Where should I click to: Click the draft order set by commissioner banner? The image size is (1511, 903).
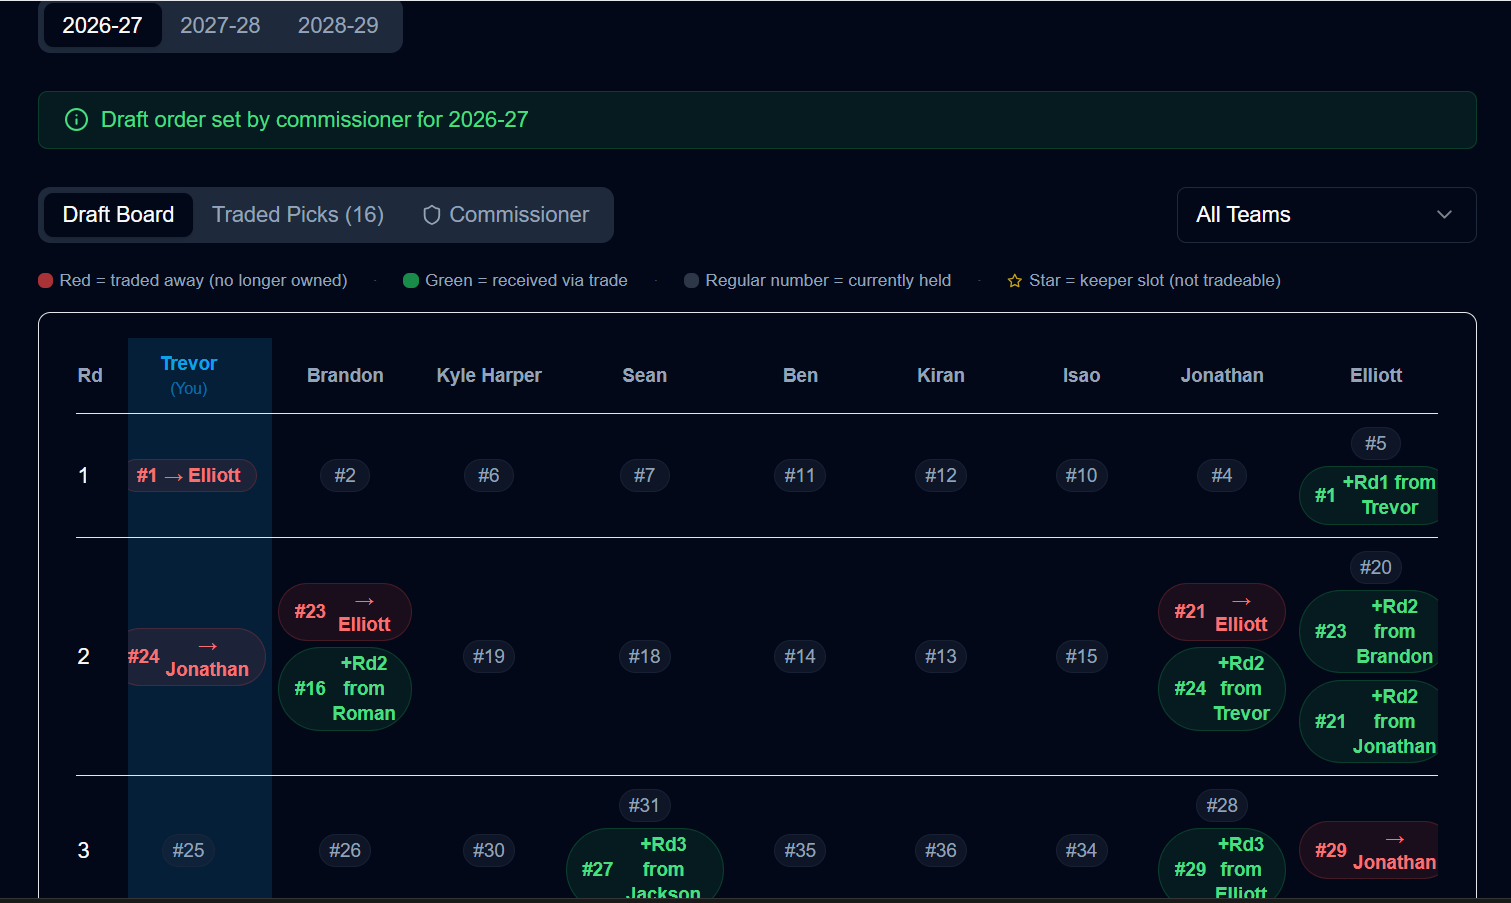[757, 120]
